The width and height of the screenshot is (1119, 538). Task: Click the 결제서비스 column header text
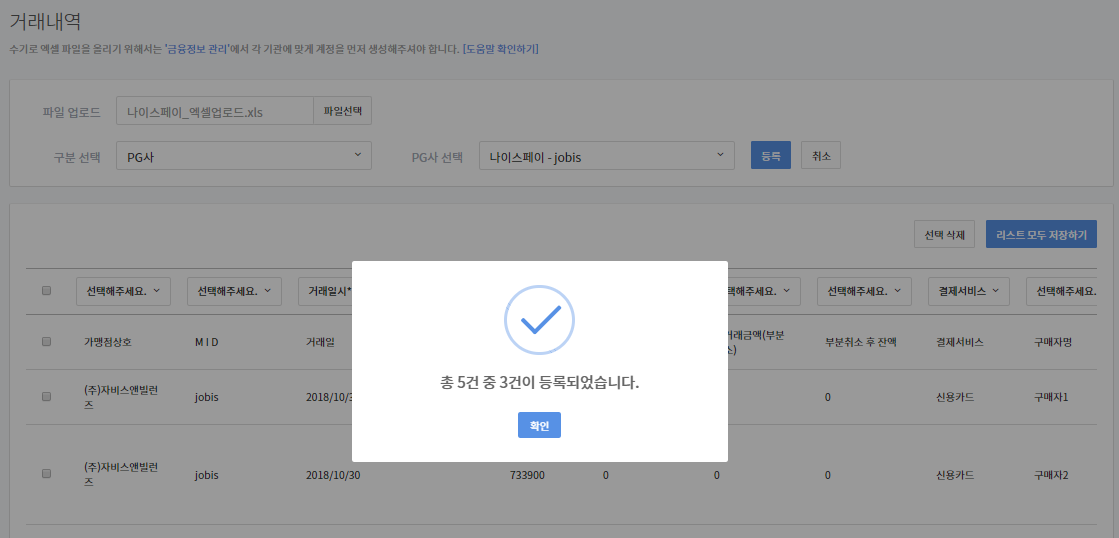960,342
